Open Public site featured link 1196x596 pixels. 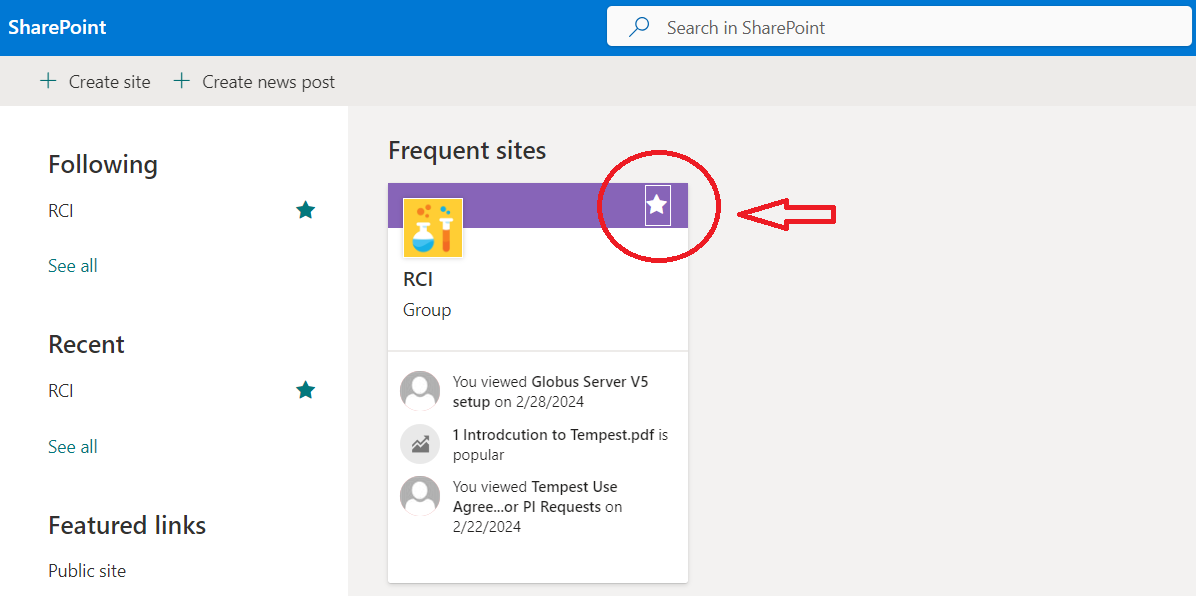tap(87, 571)
